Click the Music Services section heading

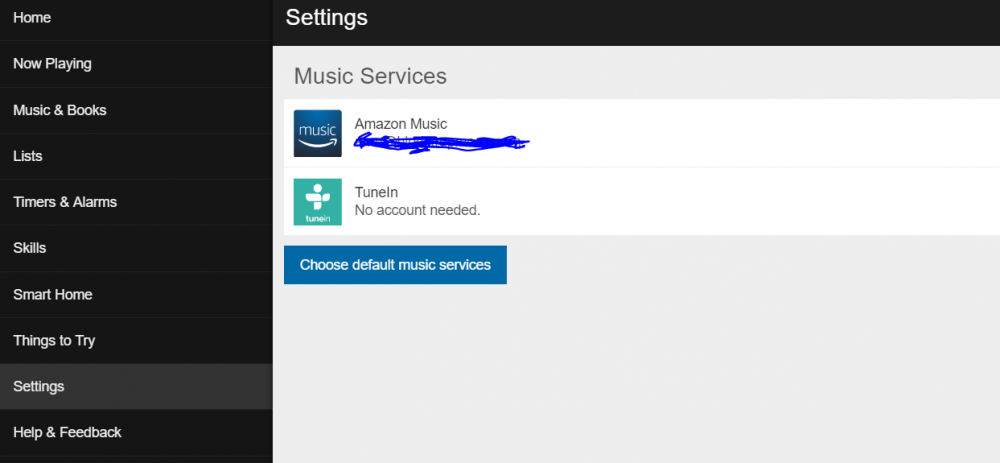pos(370,76)
